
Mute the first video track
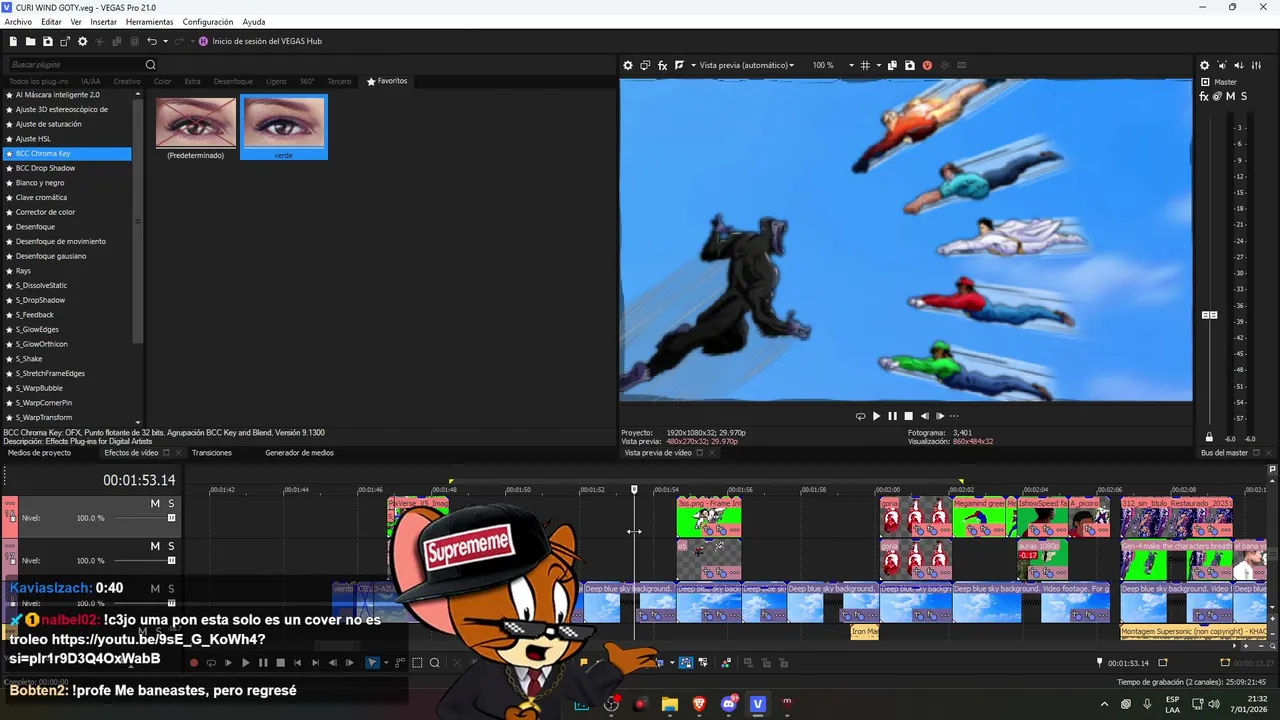[155, 503]
